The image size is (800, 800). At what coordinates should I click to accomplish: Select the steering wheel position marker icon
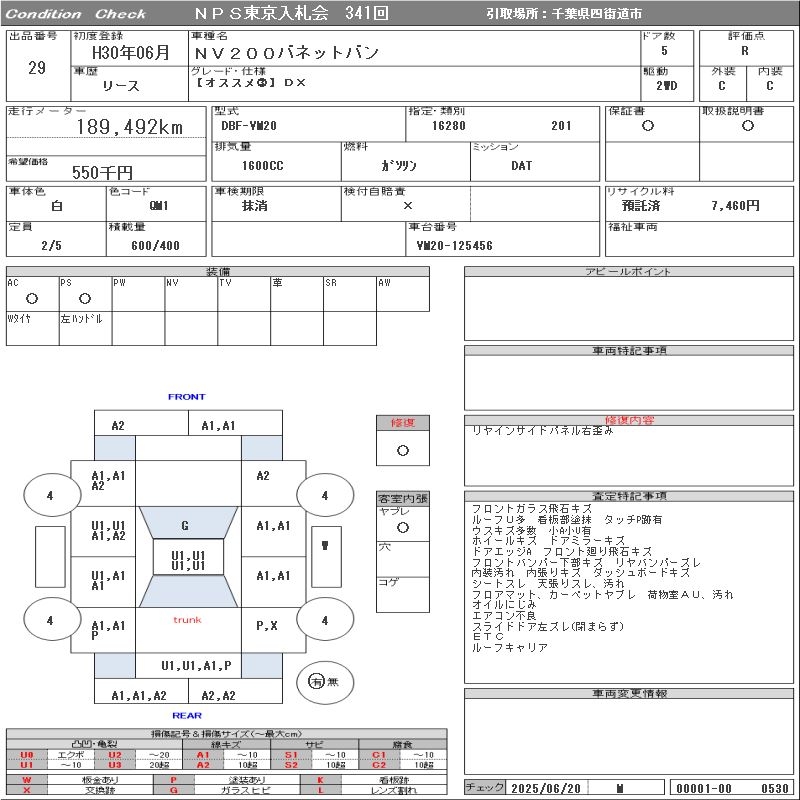tap(324, 546)
